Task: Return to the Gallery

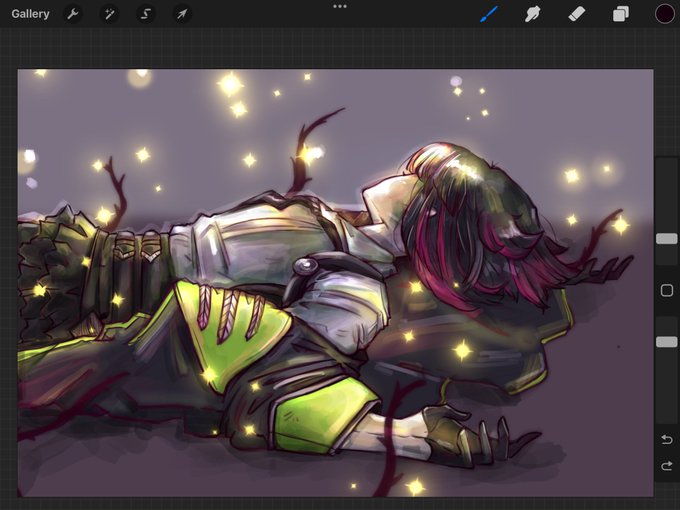Action: (30, 14)
